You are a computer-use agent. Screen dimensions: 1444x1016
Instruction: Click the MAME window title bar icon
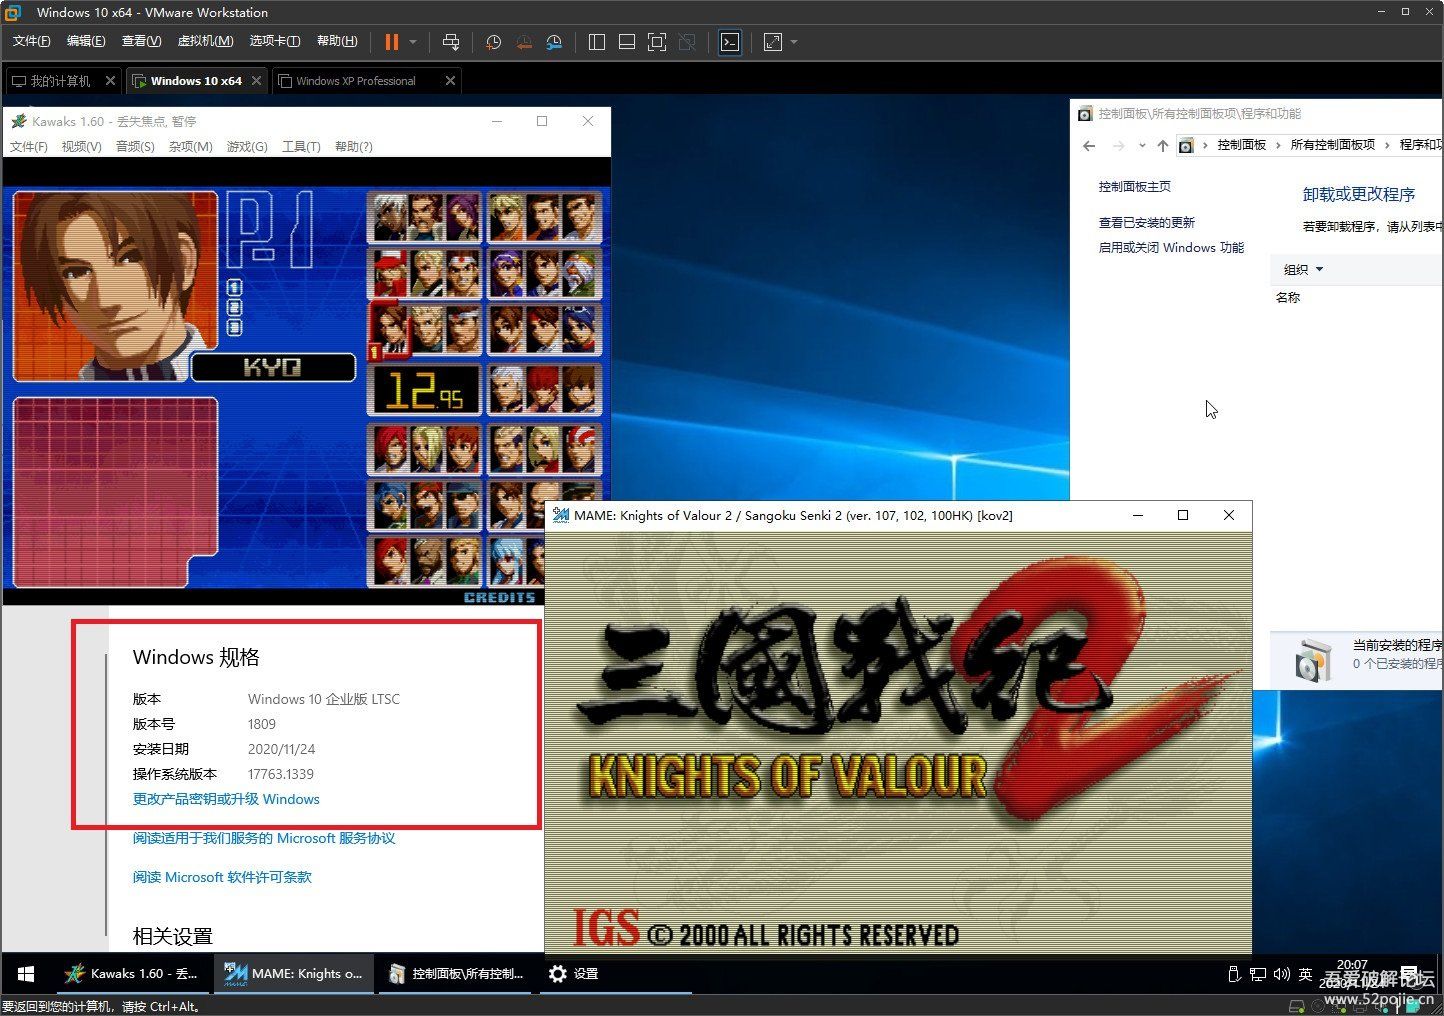click(x=561, y=515)
